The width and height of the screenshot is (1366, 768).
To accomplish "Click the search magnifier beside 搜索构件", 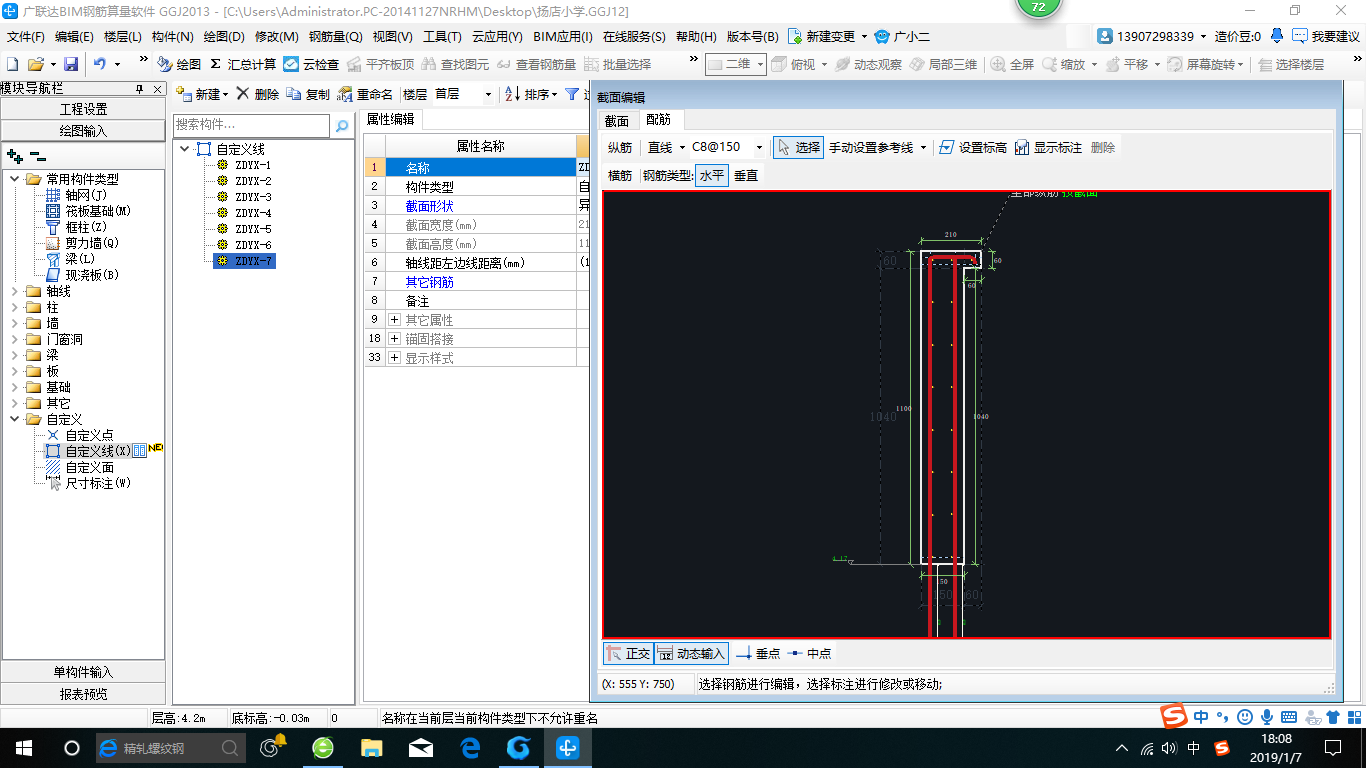I will pyautogui.click(x=342, y=126).
